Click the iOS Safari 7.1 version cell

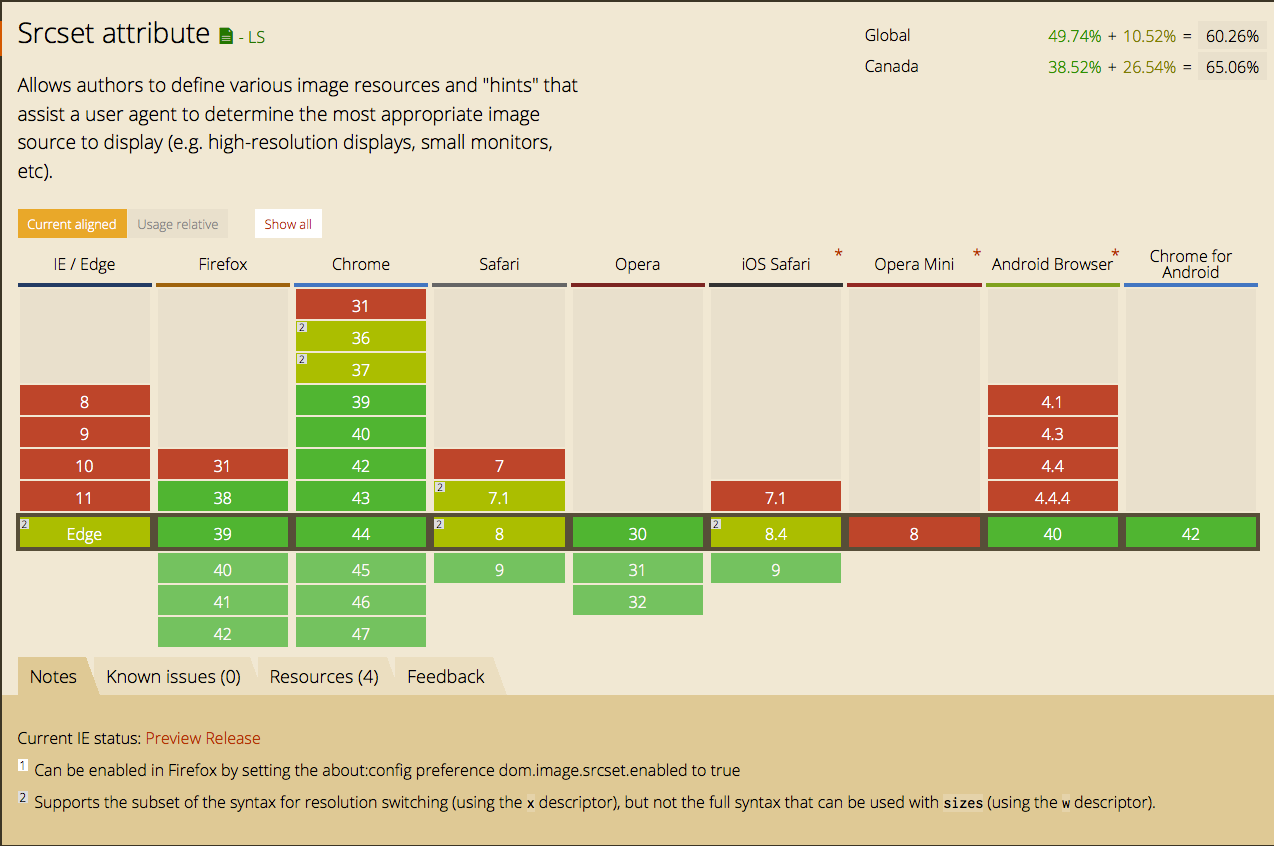tap(776, 497)
